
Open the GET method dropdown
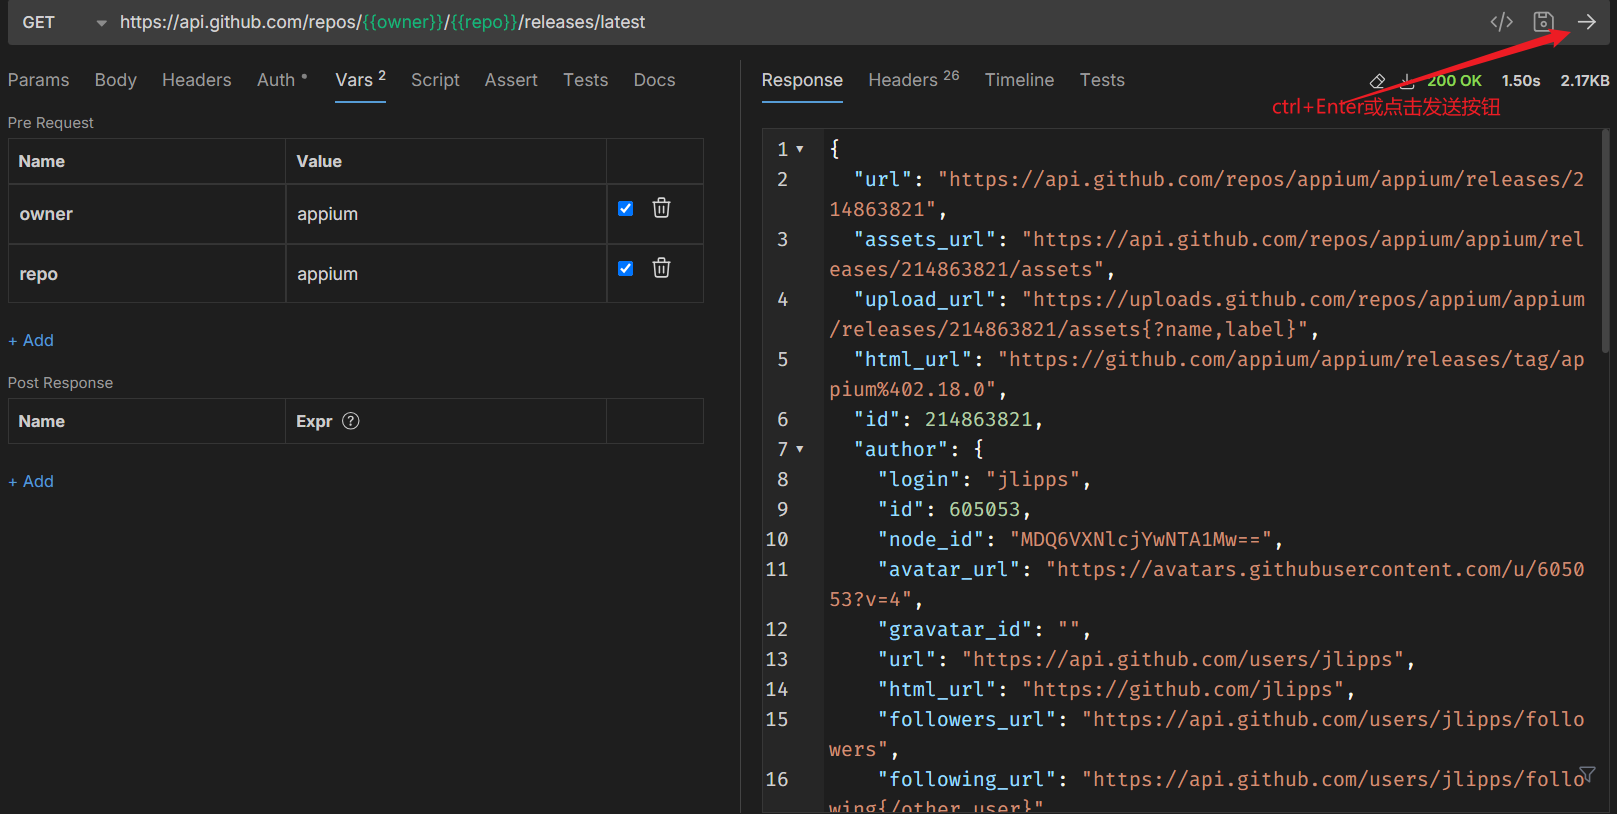coord(64,22)
